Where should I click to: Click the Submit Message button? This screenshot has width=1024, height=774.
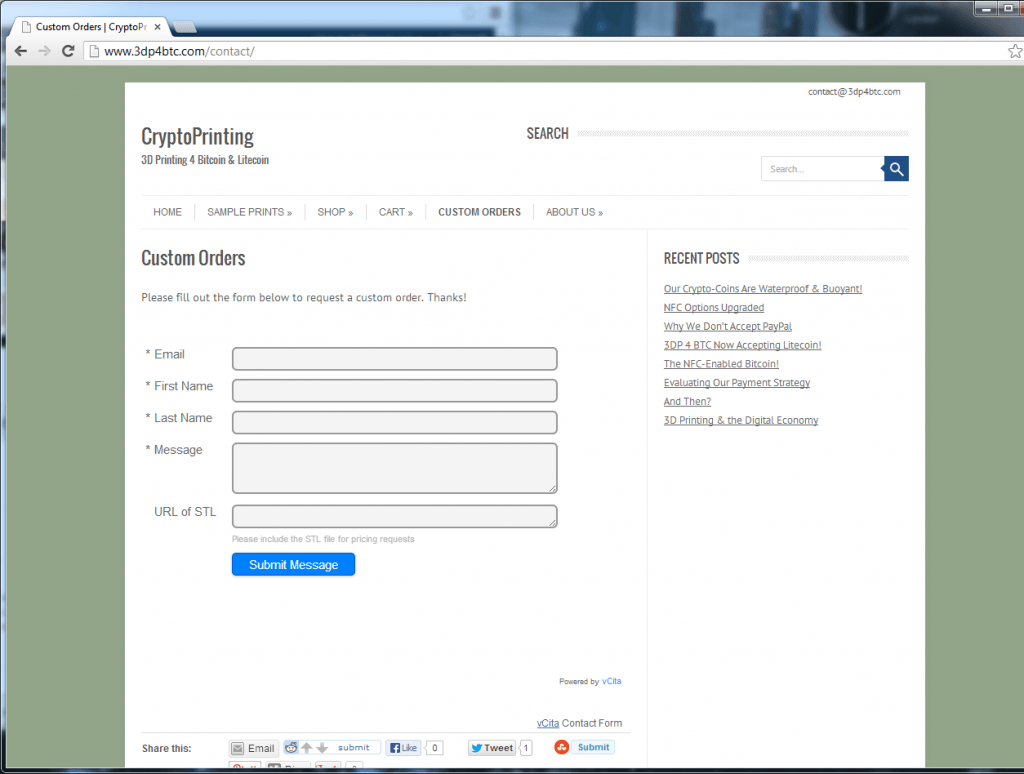pyautogui.click(x=293, y=564)
